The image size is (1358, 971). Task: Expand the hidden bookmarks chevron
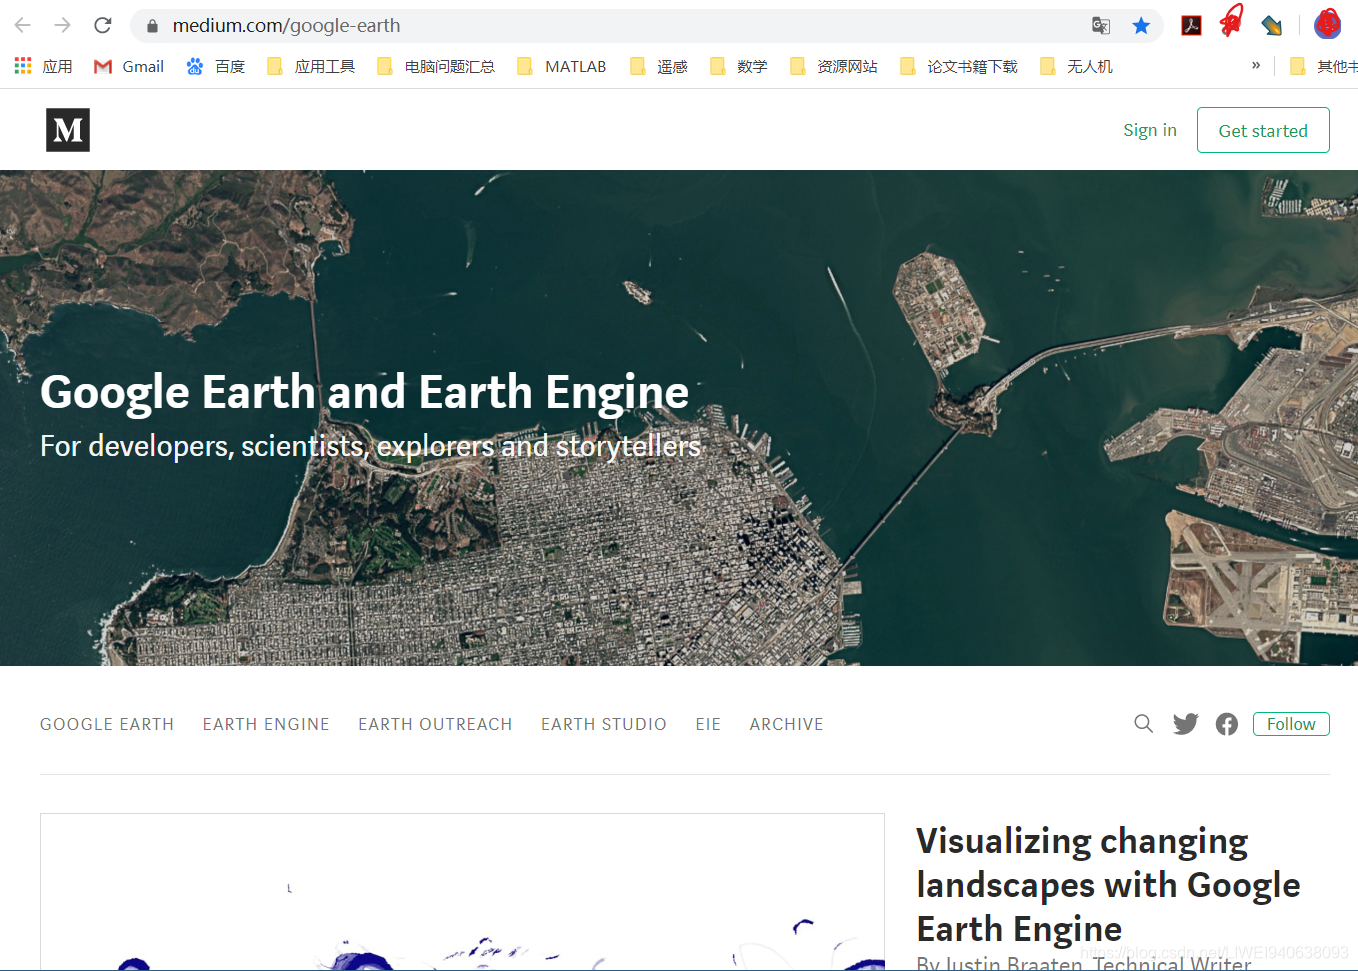(x=1256, y=65)
